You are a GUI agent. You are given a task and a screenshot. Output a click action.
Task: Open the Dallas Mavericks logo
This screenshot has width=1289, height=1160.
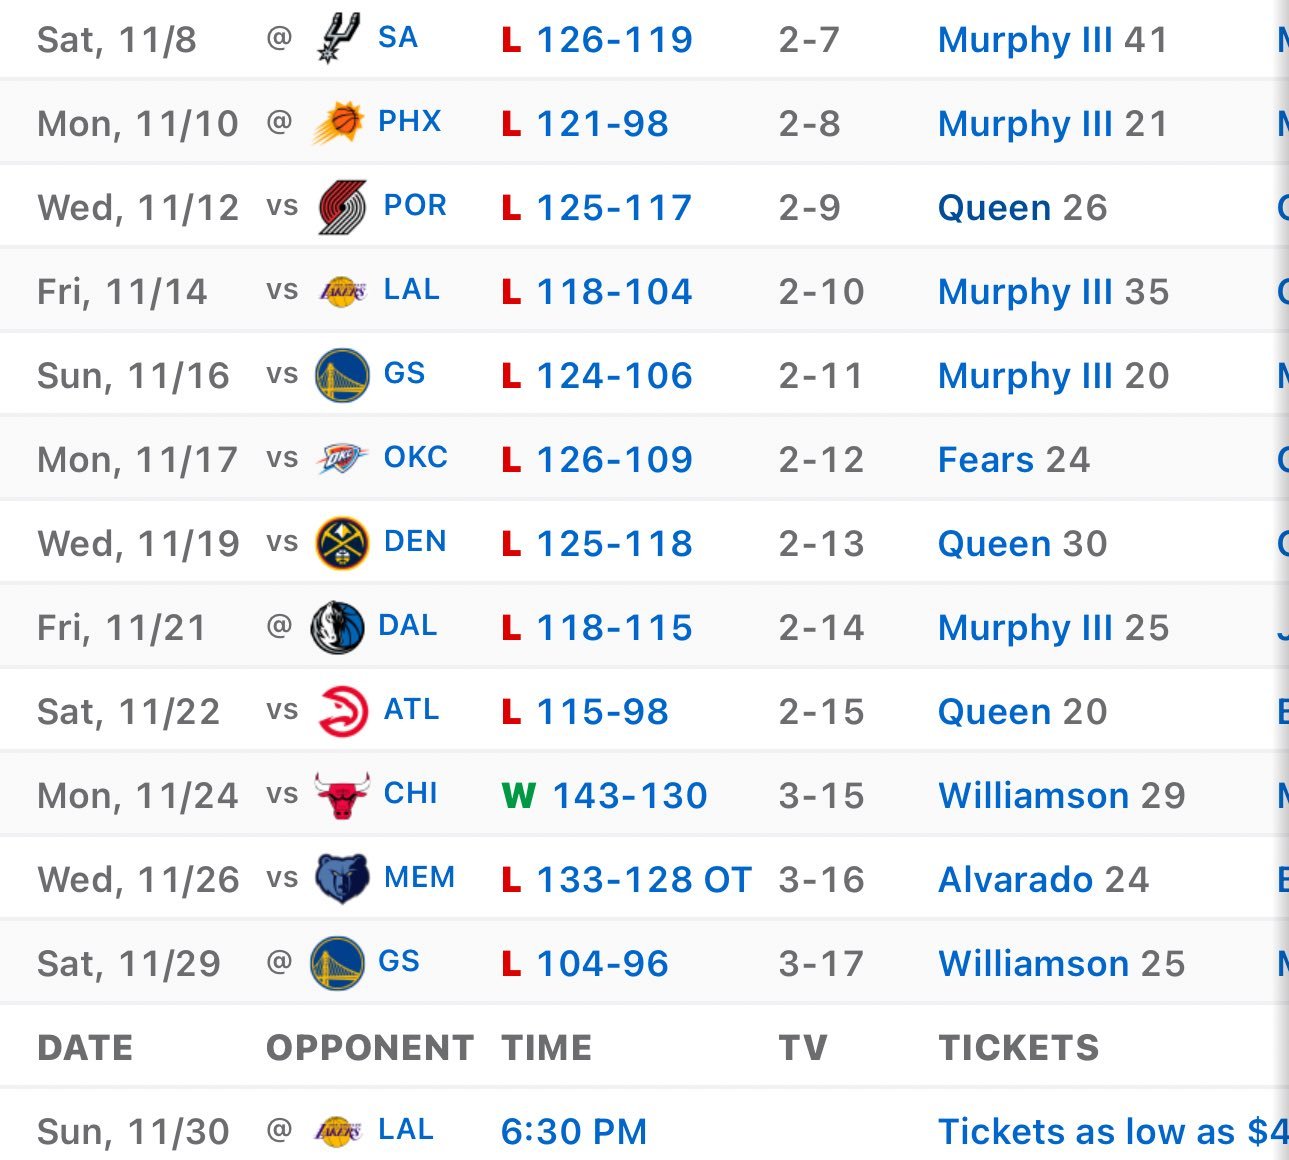point(337,627)
